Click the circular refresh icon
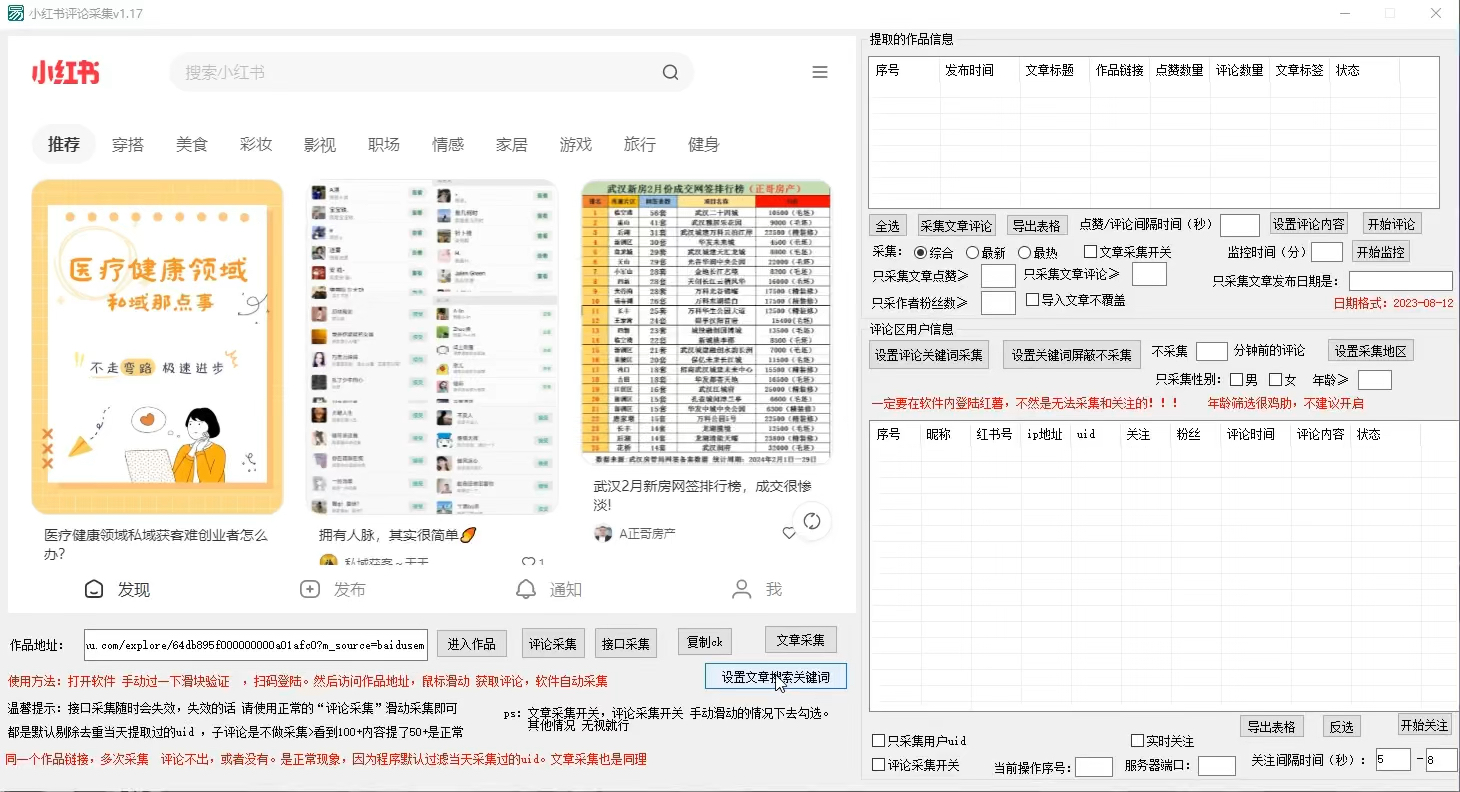The image size is (1460, 792). click(x=812, y=520)
